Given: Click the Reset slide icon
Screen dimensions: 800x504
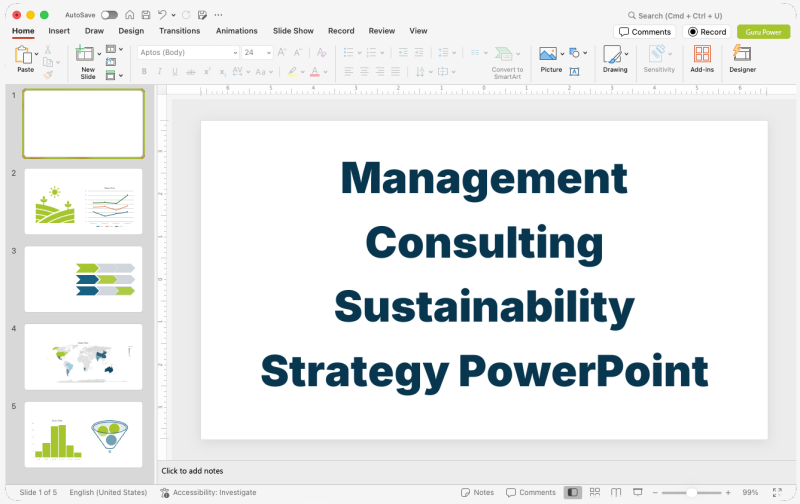Looking at the screenshot, I should (x=111, y=62).
